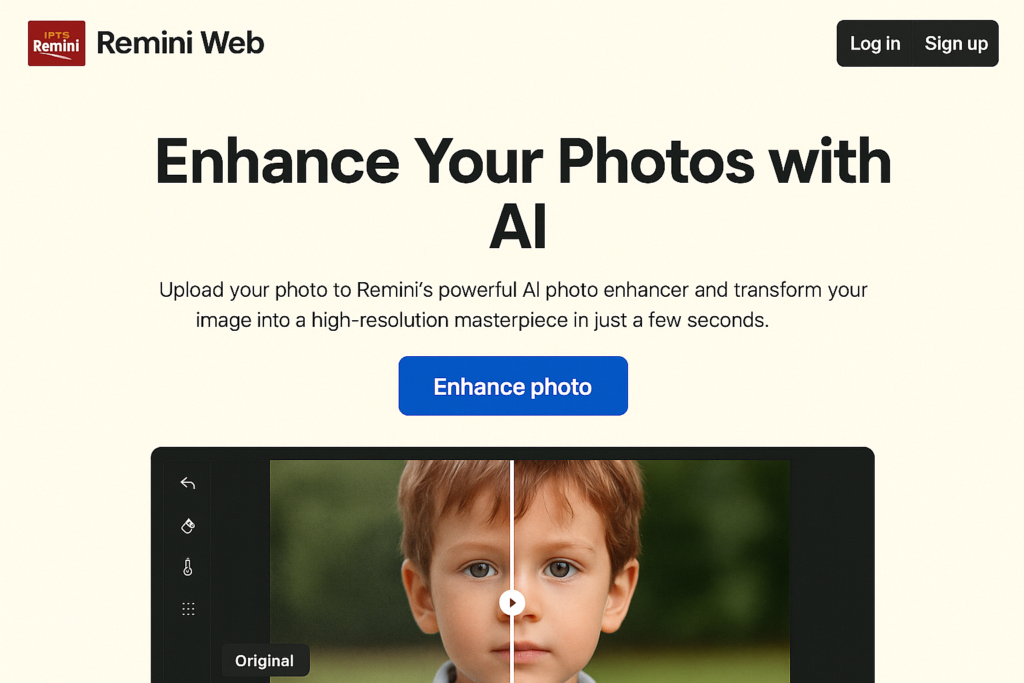Click the undo arrow in the editor sidebar

coord(188,483)
